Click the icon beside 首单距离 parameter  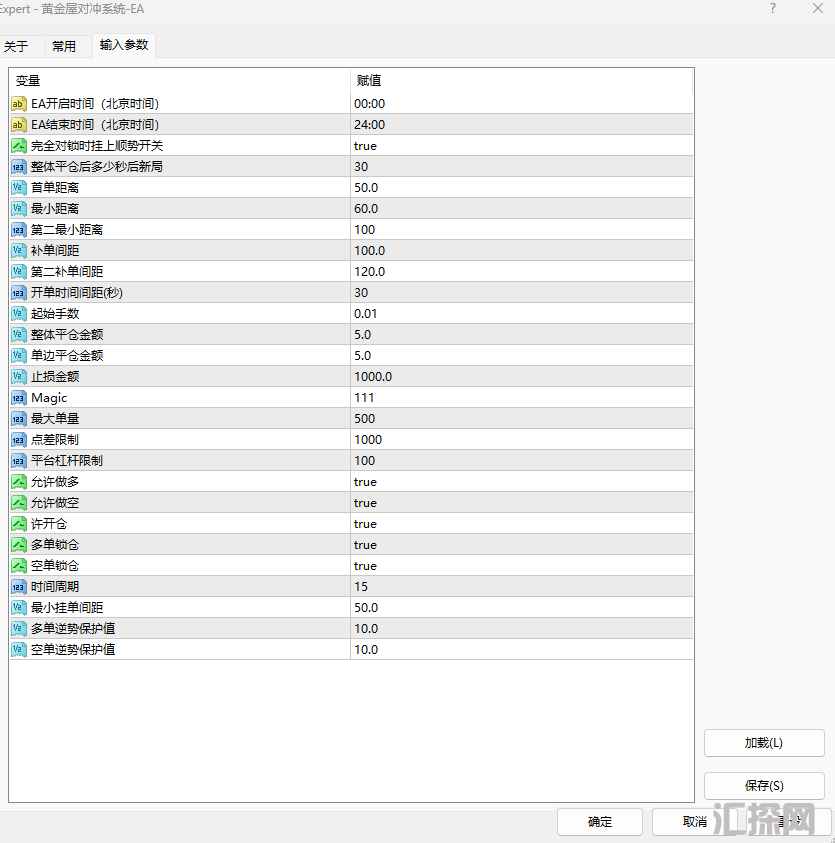[x=19, y=188]
